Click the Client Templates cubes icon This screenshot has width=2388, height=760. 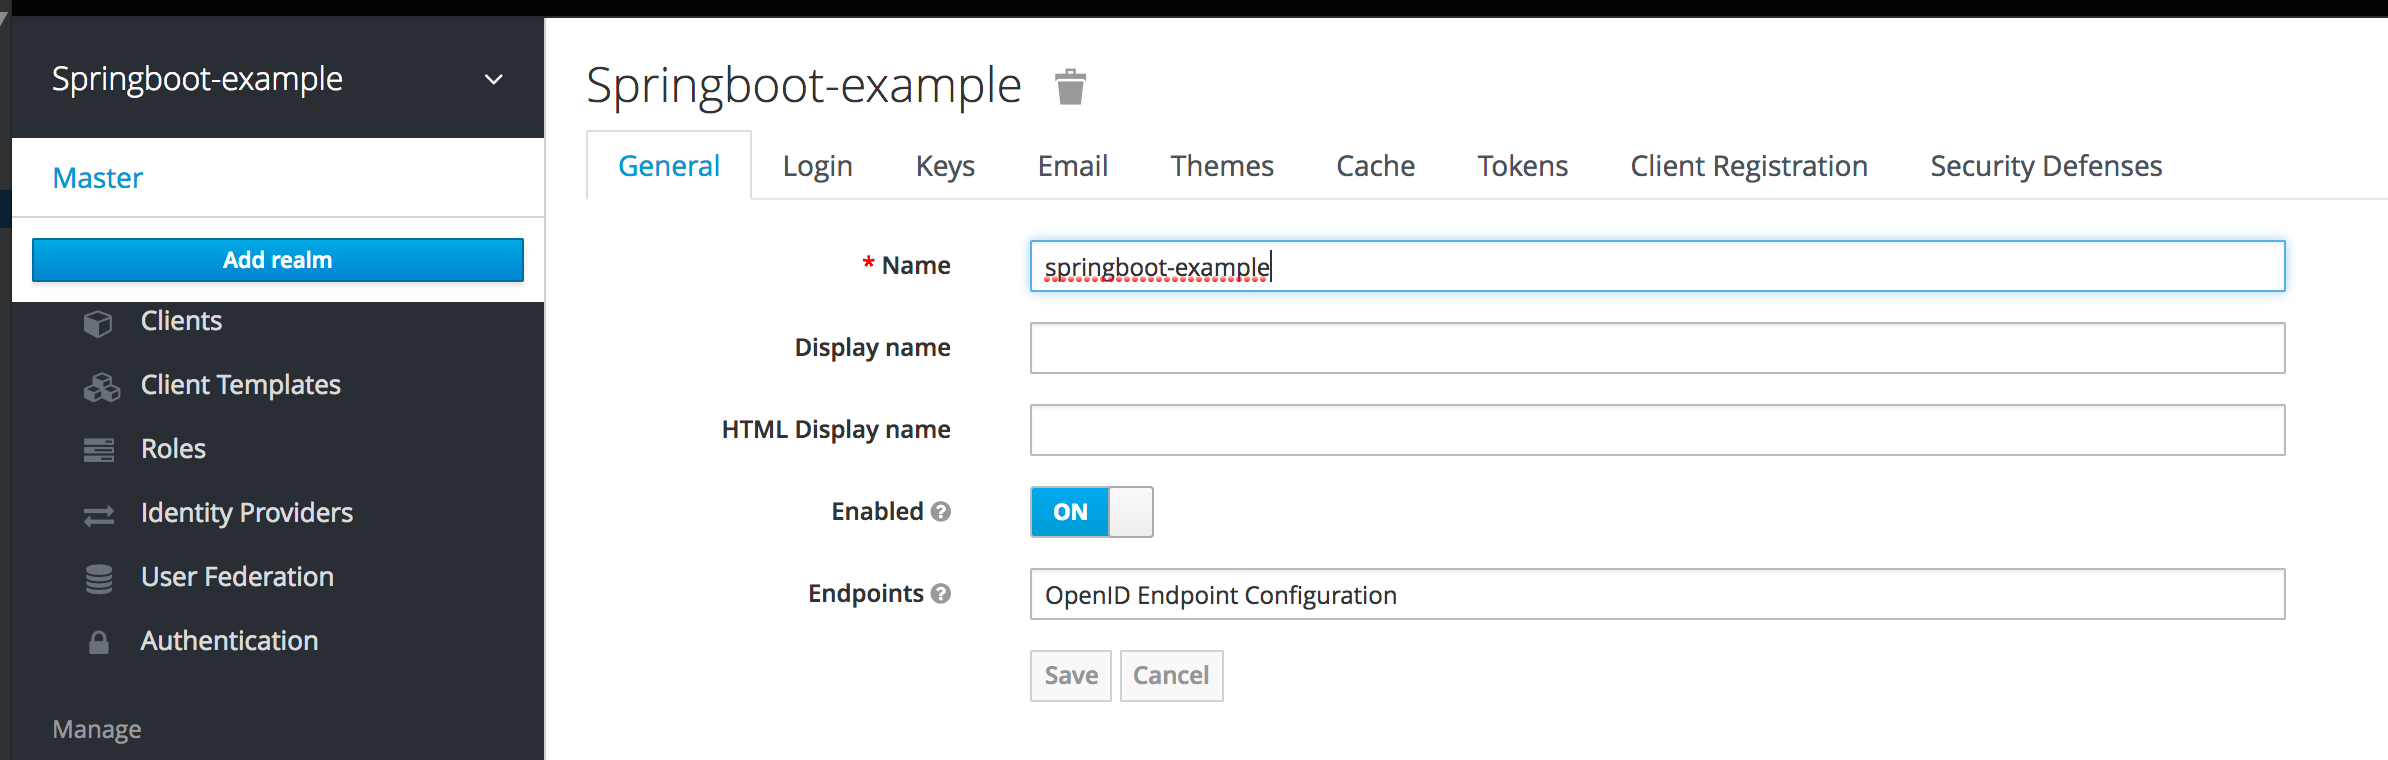point(101,387)
